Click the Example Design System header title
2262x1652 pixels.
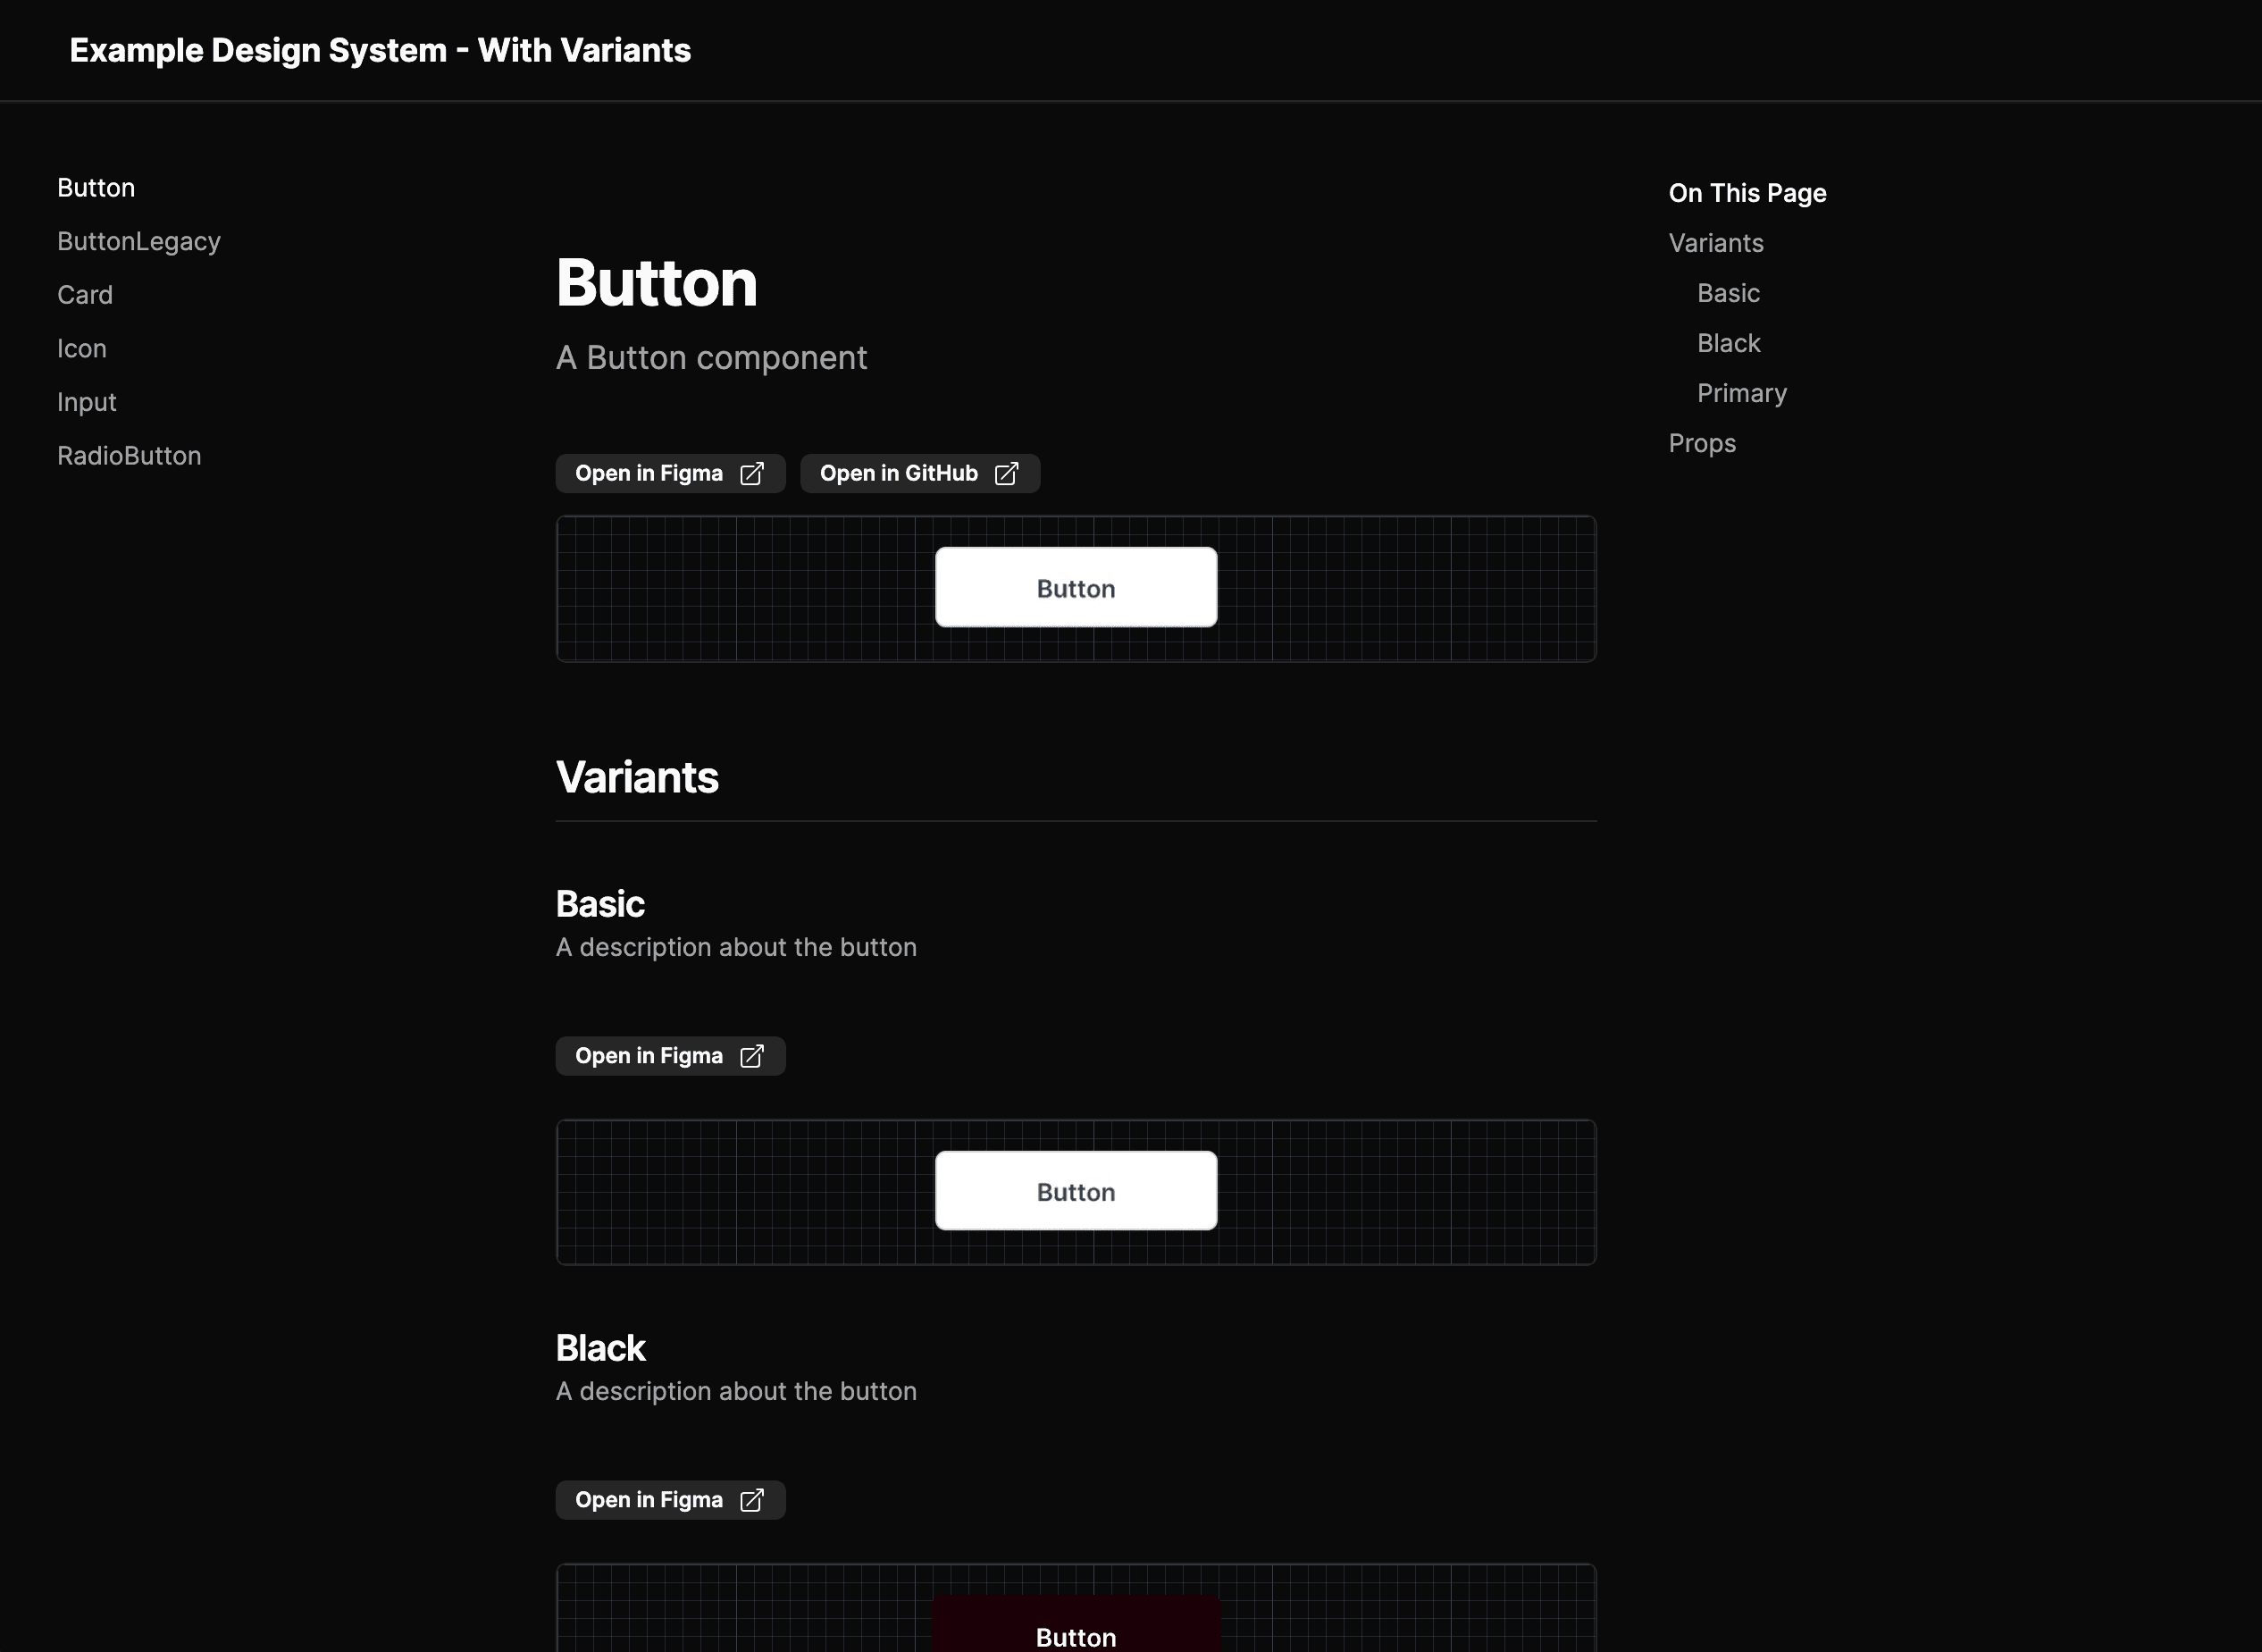[380, 49]
